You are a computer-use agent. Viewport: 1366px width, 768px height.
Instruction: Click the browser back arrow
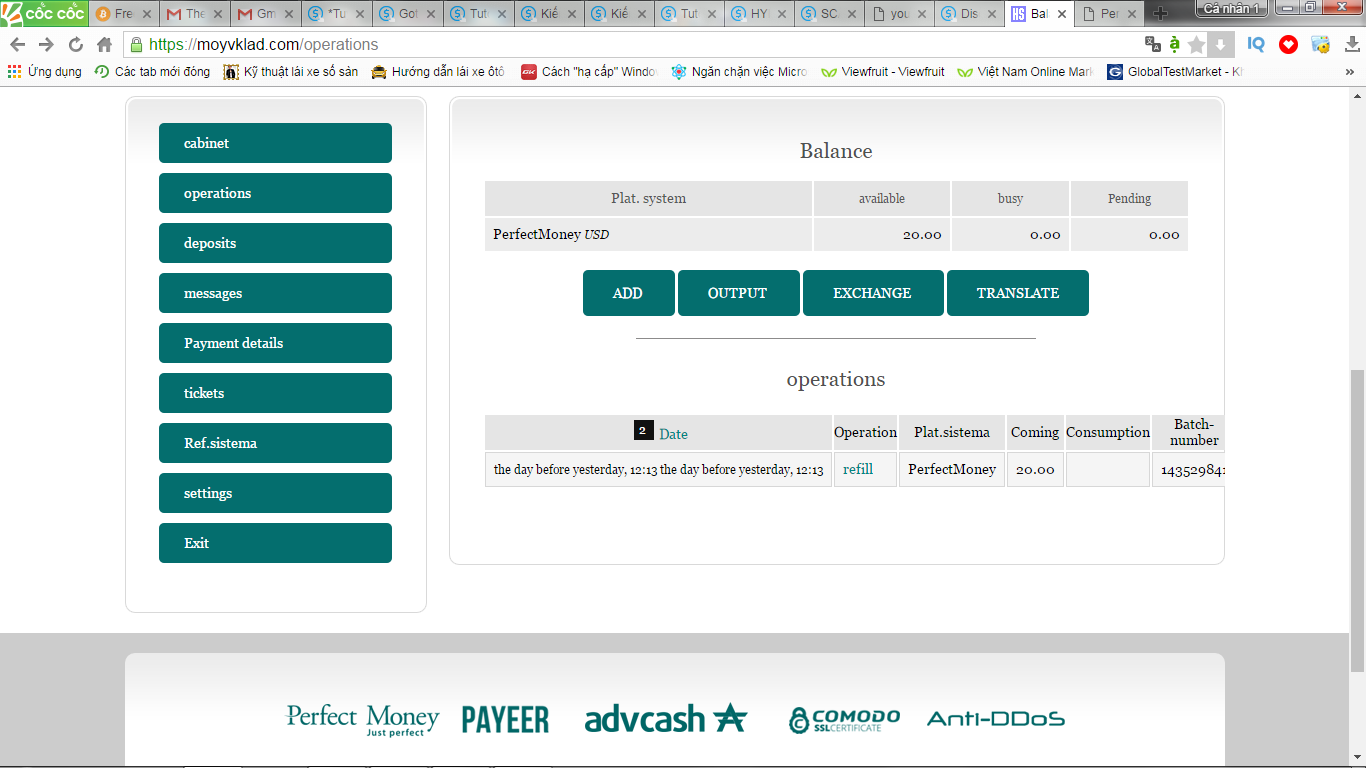[18, 45]
